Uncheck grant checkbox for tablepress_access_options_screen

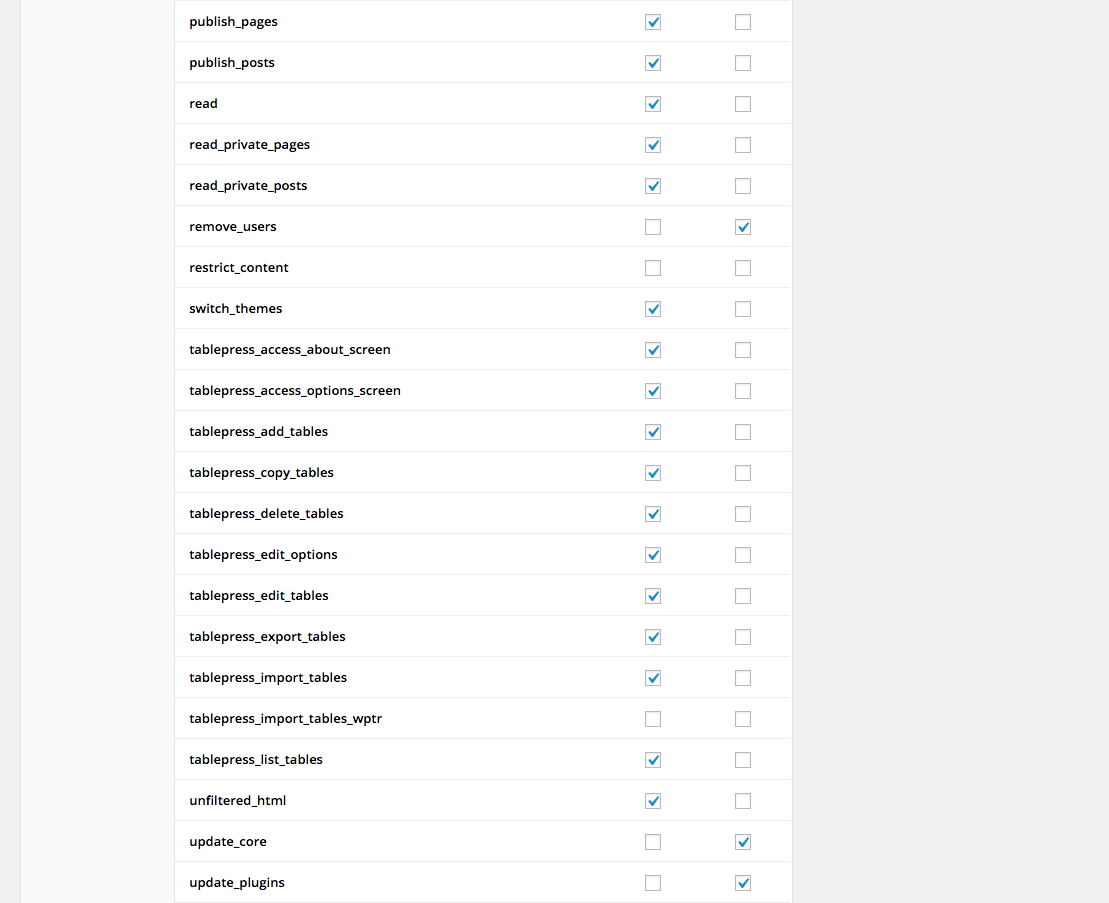[653, 391]
